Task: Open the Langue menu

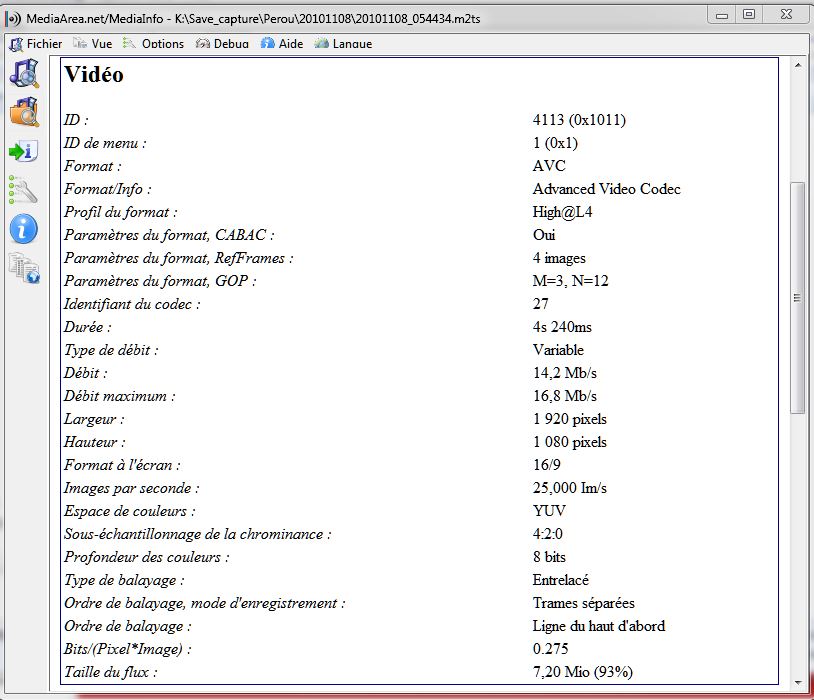Action: coord(343,44)
